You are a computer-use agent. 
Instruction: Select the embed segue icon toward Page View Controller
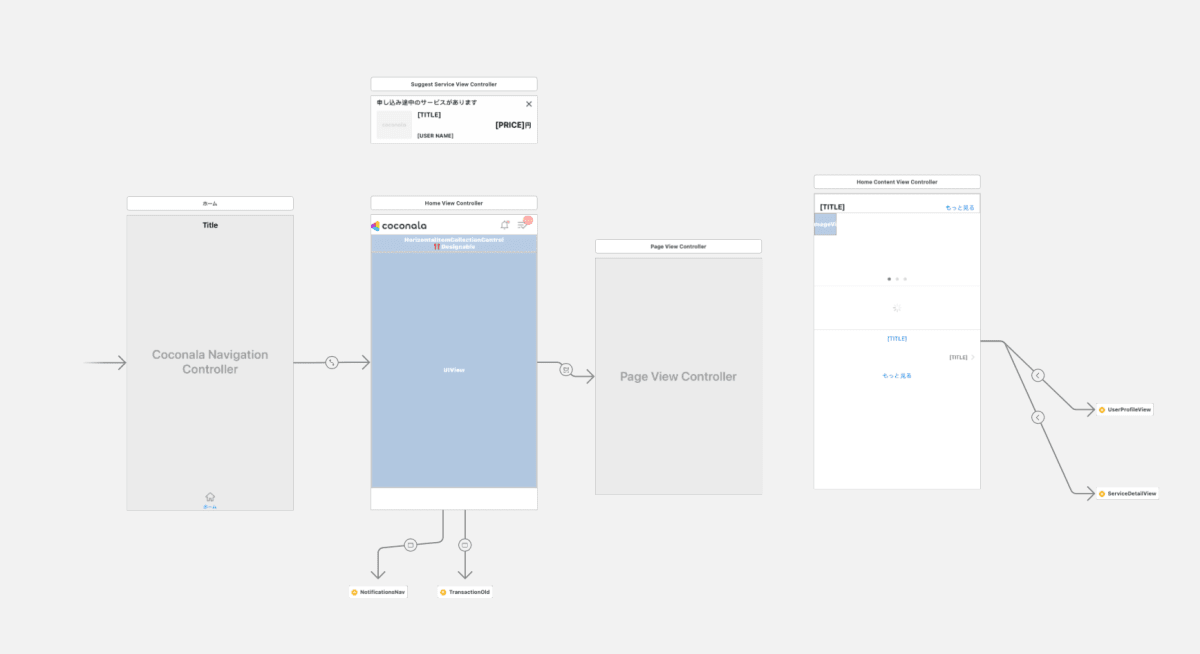(x=566, y=369)
